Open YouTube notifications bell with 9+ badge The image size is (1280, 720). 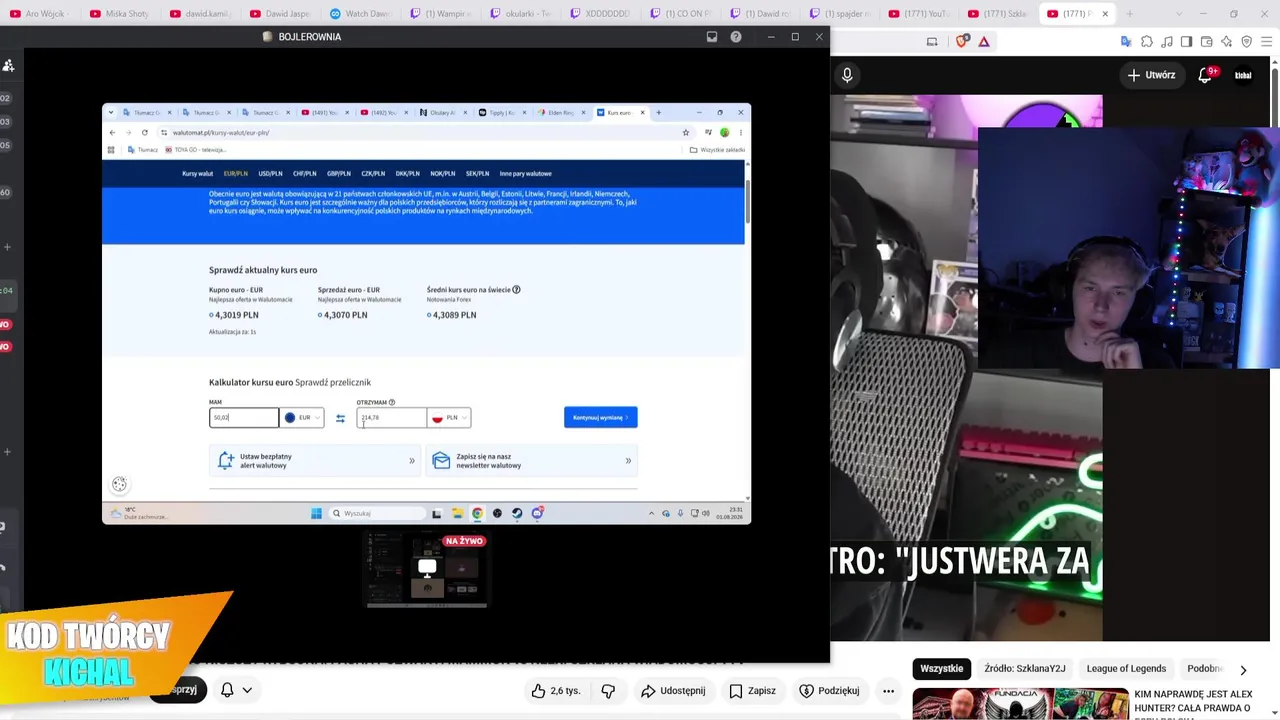click(x=1206, y=75)
